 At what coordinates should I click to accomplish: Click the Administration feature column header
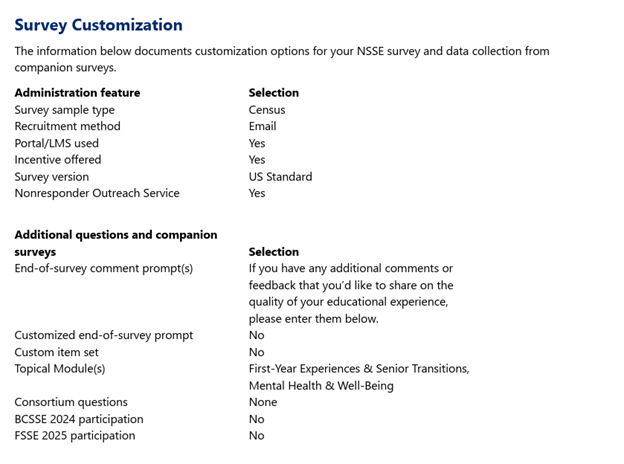pyautogui.click(x=77, y=93)
